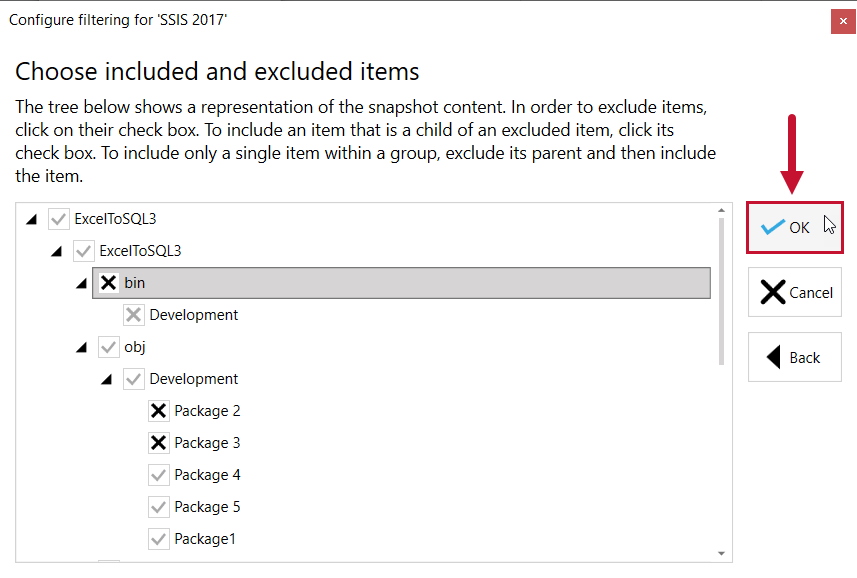Select the bin row label

coord(134,283)
